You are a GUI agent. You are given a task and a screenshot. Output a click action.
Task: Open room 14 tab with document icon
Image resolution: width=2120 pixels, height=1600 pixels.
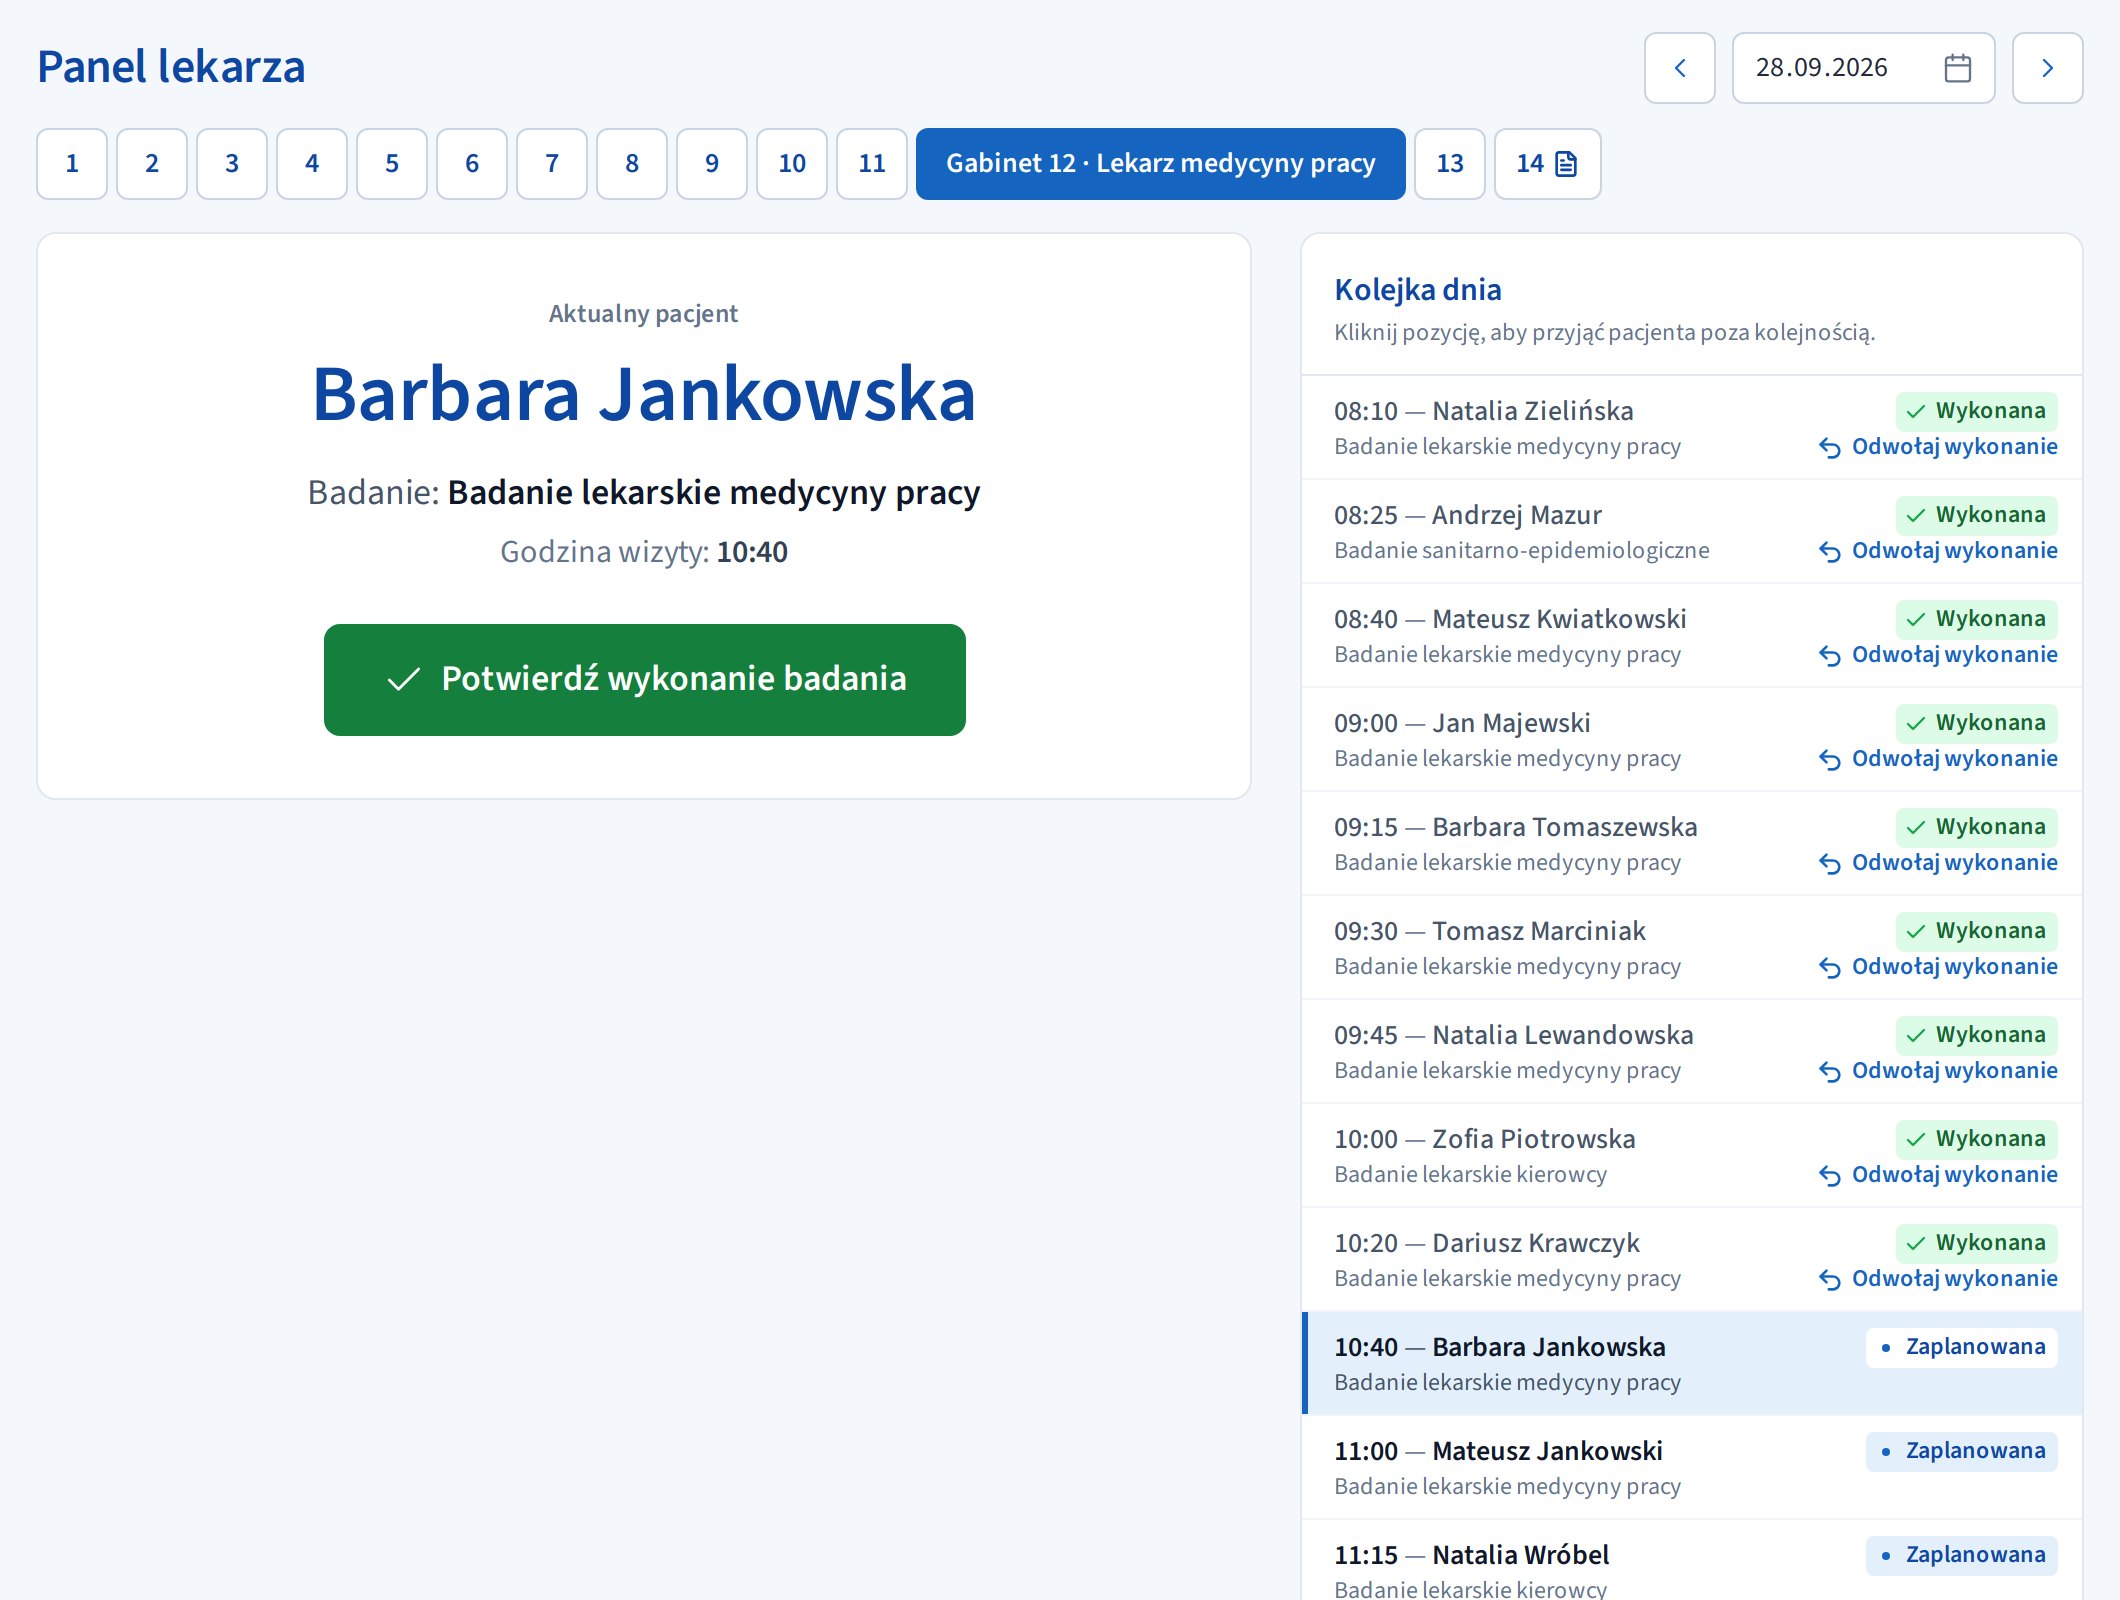(1547, 164)
